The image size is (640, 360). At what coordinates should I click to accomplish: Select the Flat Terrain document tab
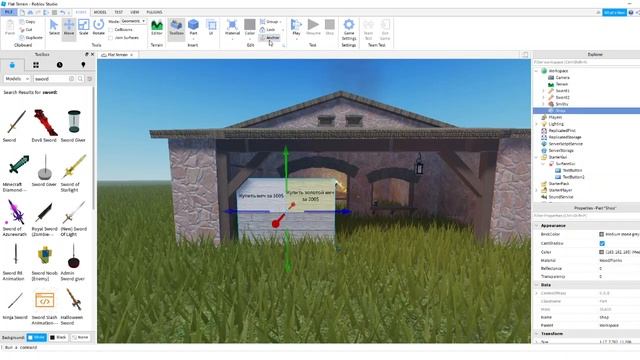tap(117, 55)
